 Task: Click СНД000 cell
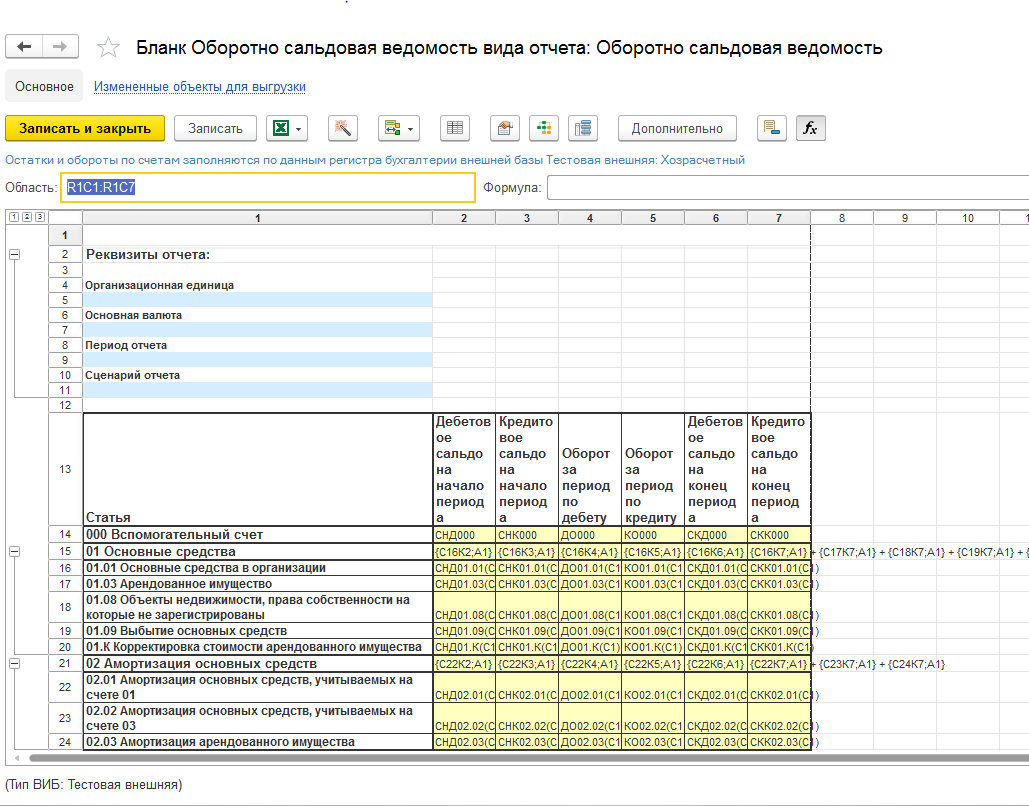point(464,535)
